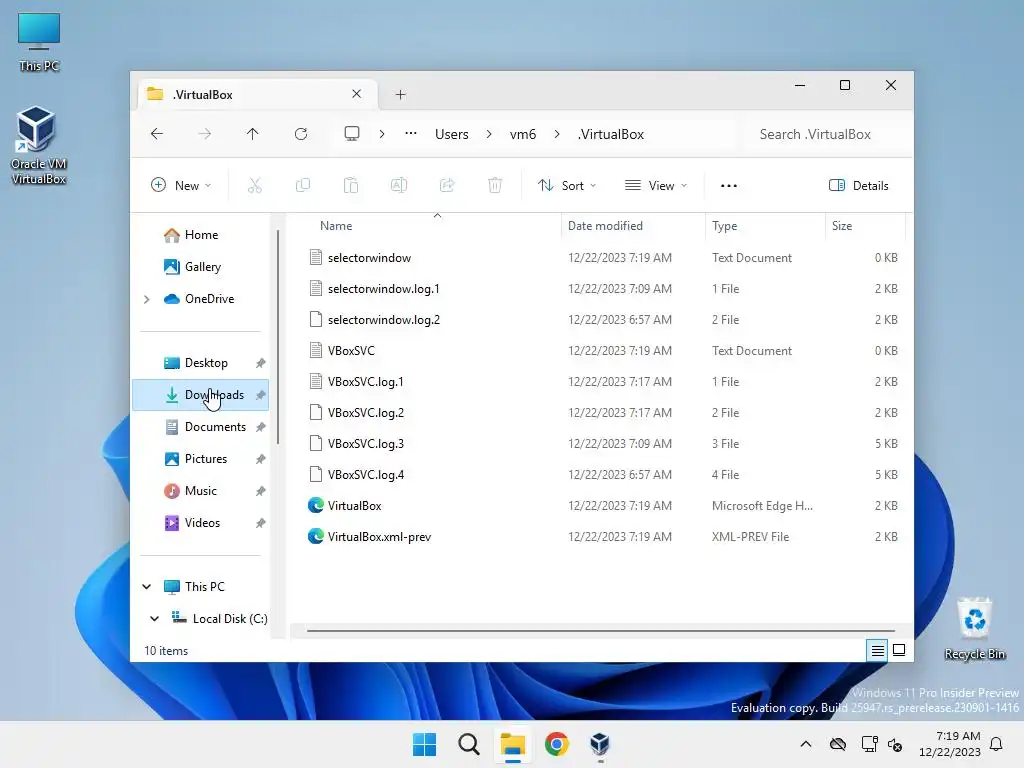The height and width of the screenshot is (768, 1024).
Task: Sort by the Size column header
Action: point(865,226)
